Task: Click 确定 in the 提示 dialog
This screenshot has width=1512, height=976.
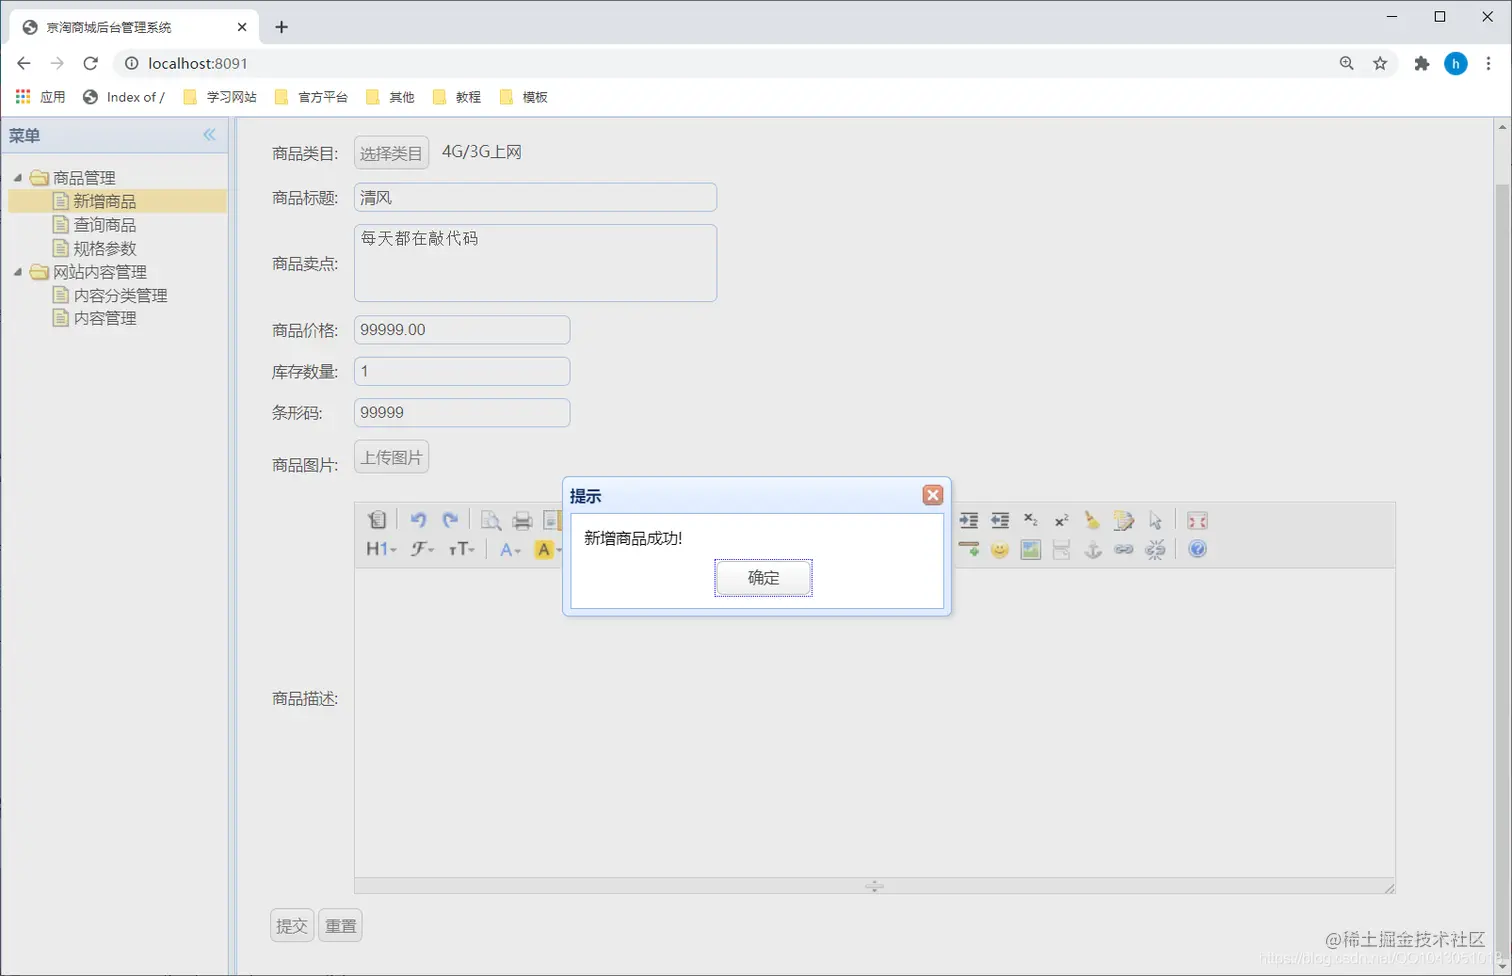Action: (763, 578)
